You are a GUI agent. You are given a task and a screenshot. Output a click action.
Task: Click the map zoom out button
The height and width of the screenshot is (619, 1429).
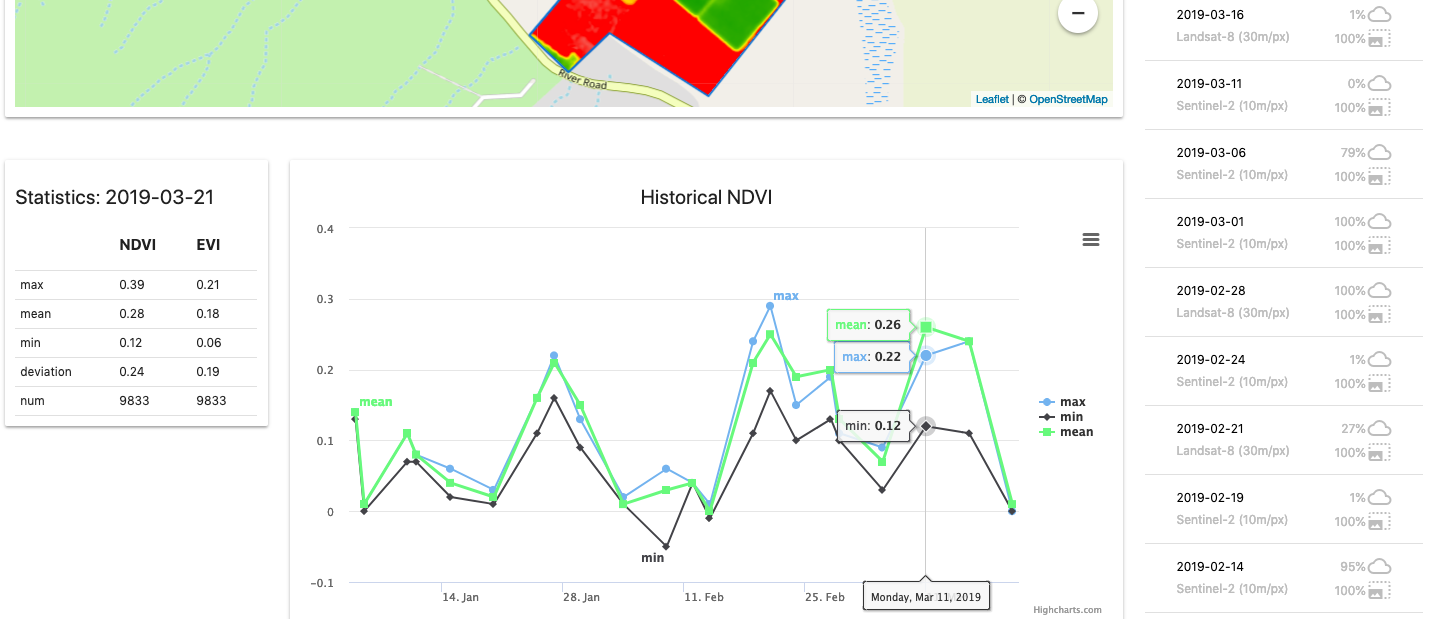pos(1077,14)
